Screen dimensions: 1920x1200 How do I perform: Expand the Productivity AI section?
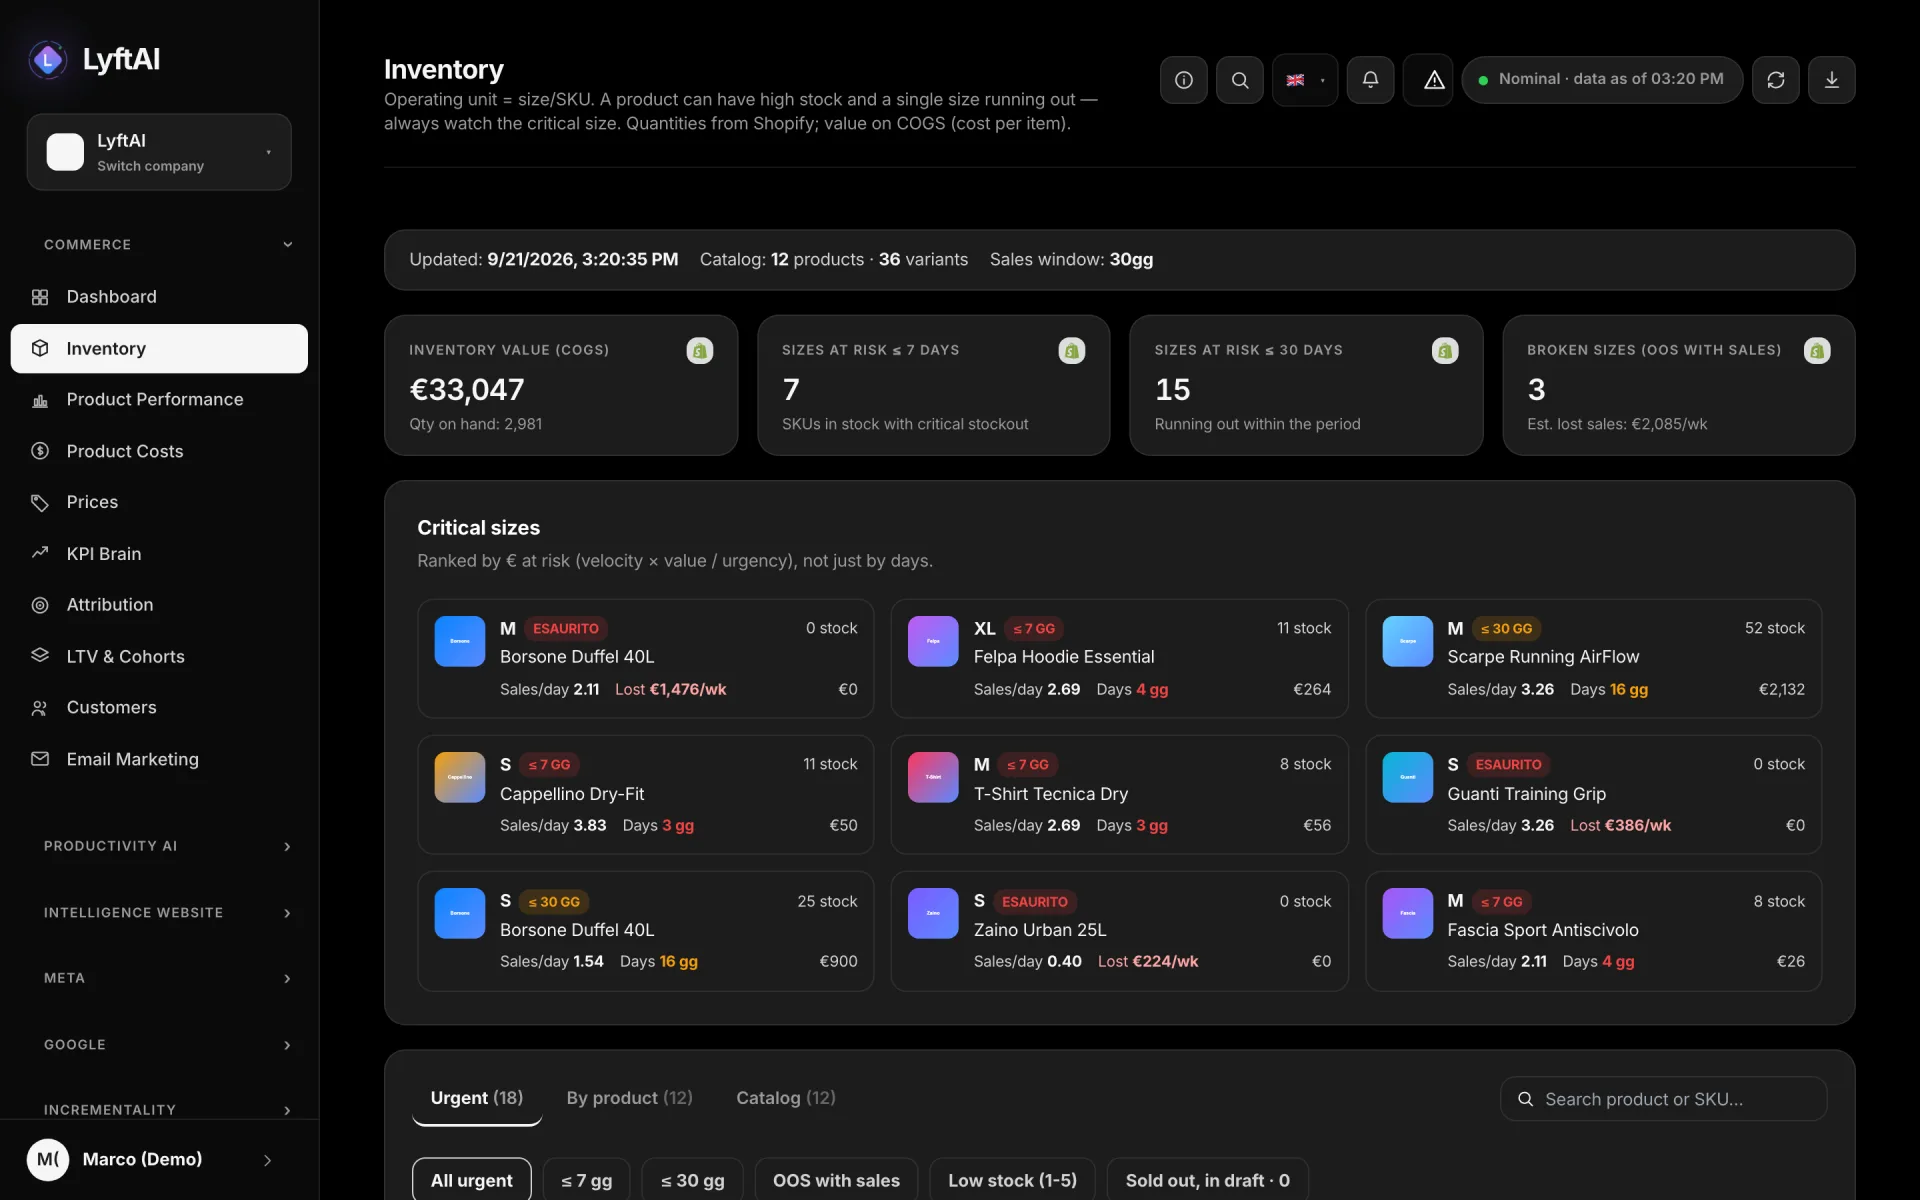coord(167,846)
